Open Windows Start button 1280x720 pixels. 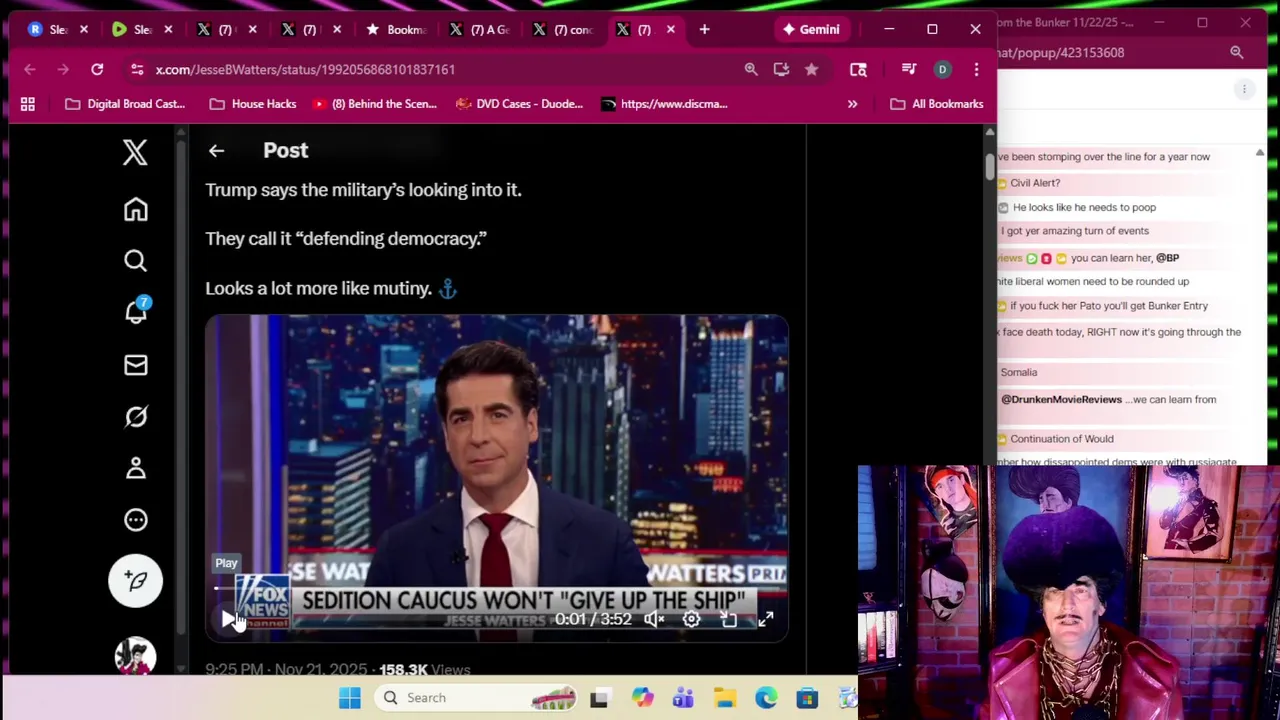click(349, 698)
